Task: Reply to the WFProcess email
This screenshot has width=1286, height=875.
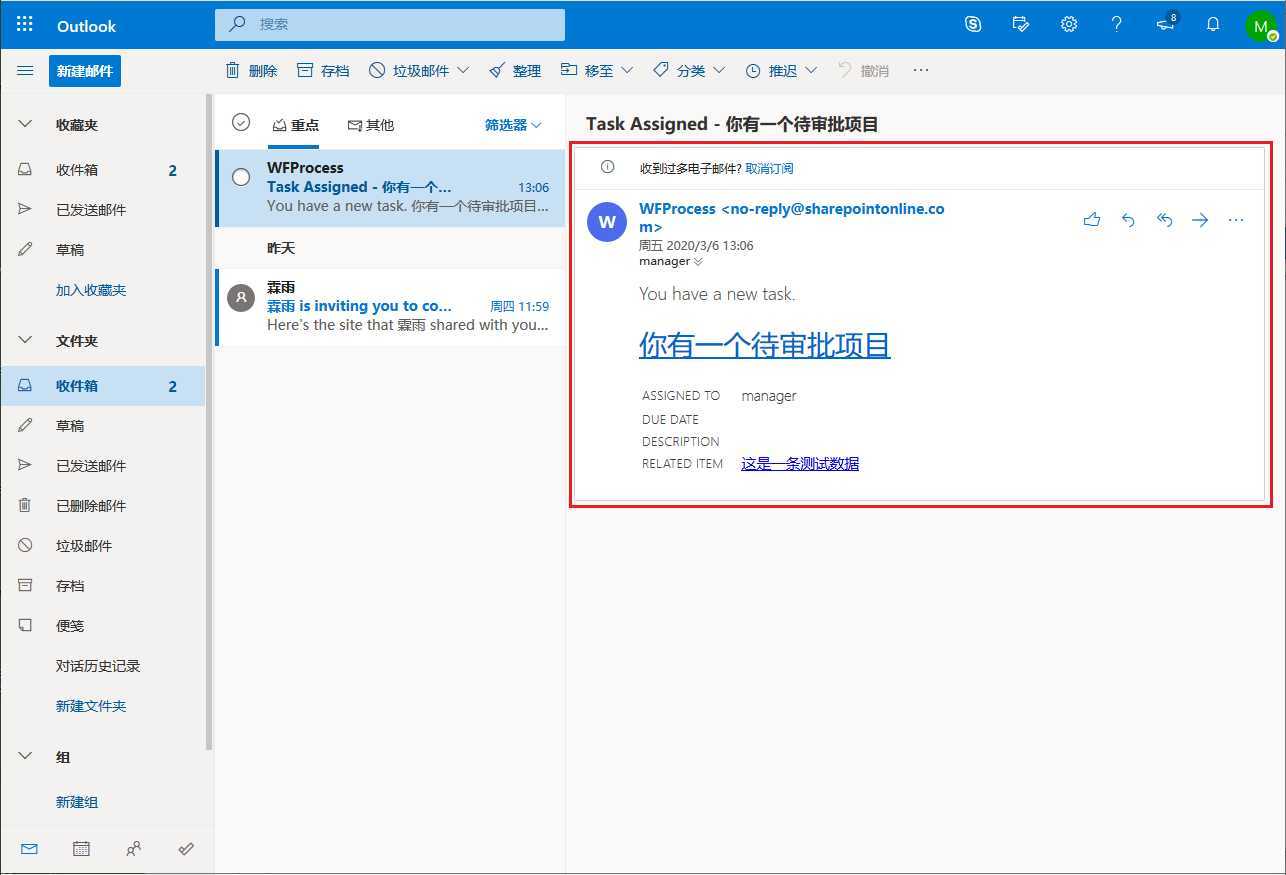Action: tap(1128, 220)
